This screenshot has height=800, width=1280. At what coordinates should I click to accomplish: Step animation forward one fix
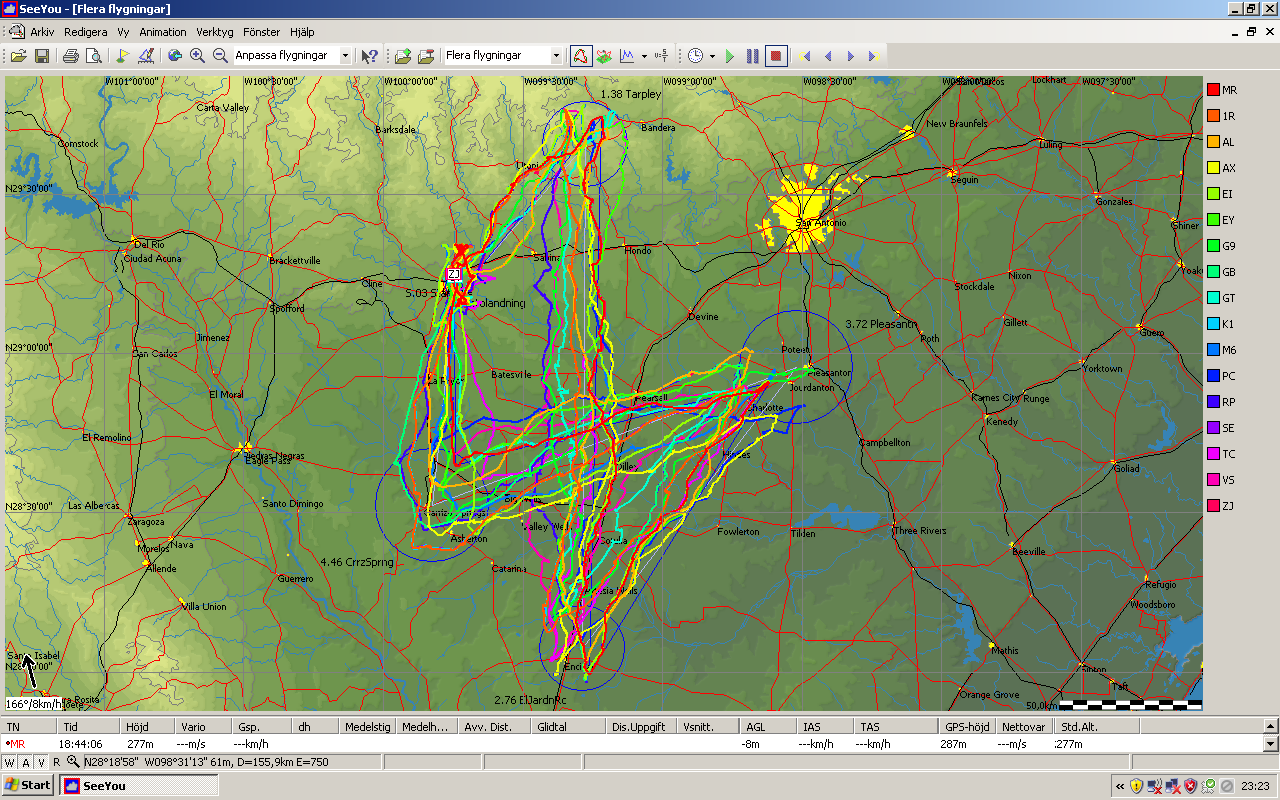pyautogui.click(x=850, y=56)
